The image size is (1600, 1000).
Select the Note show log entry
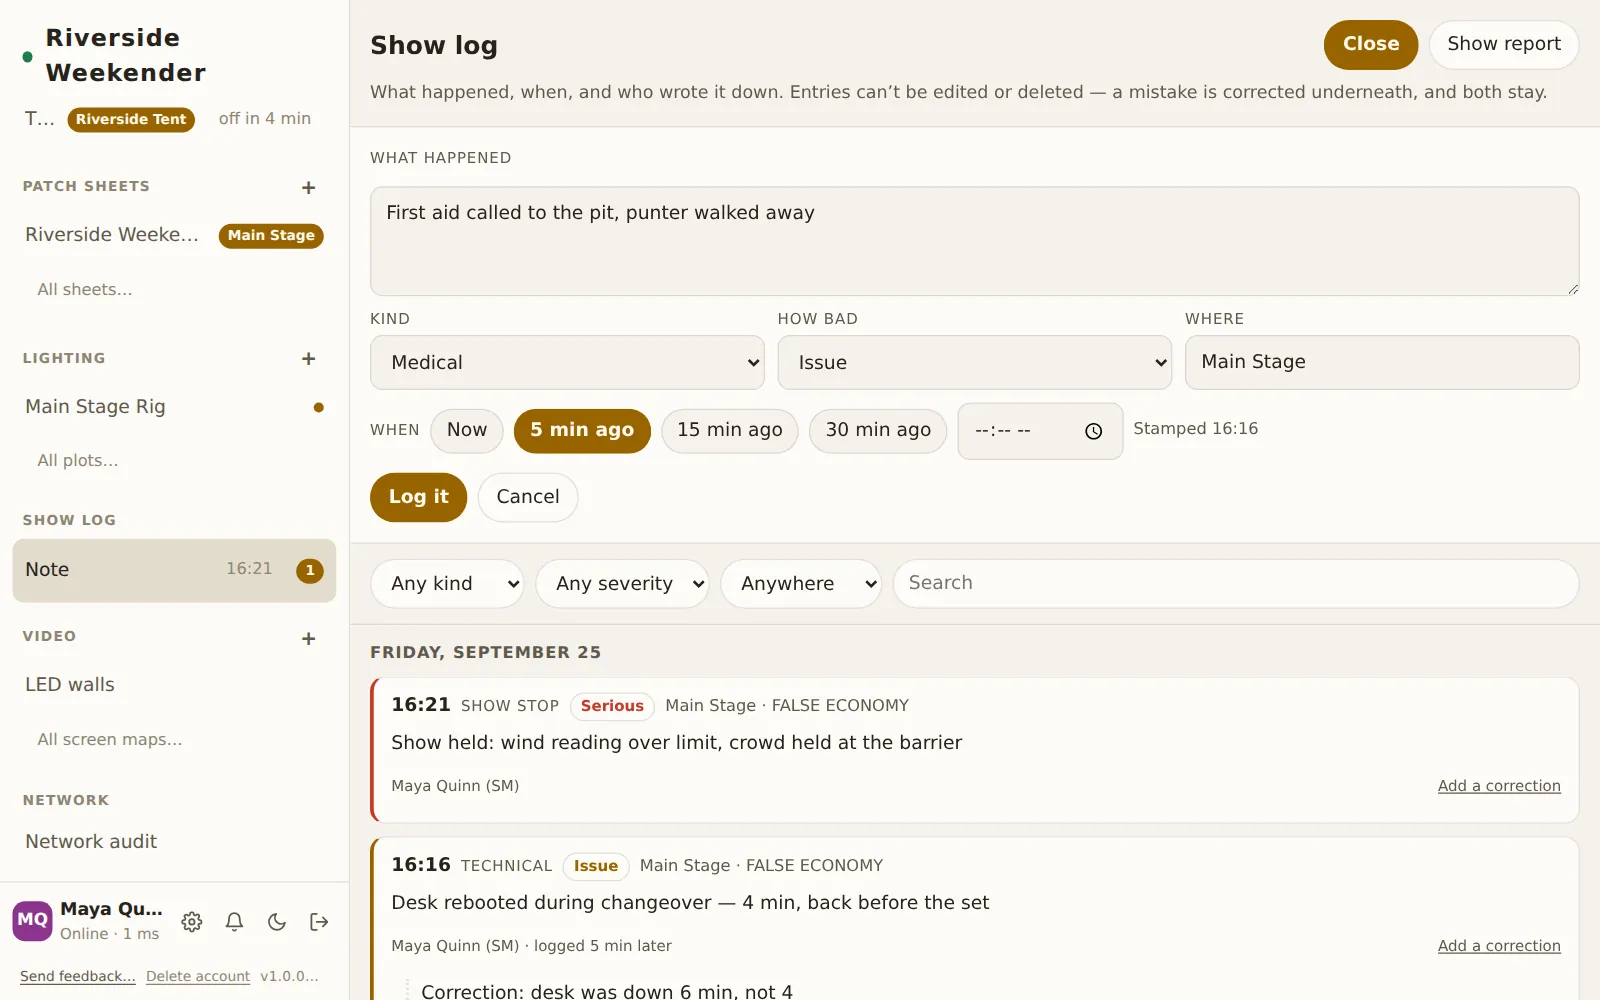click(x=174, y=570)
